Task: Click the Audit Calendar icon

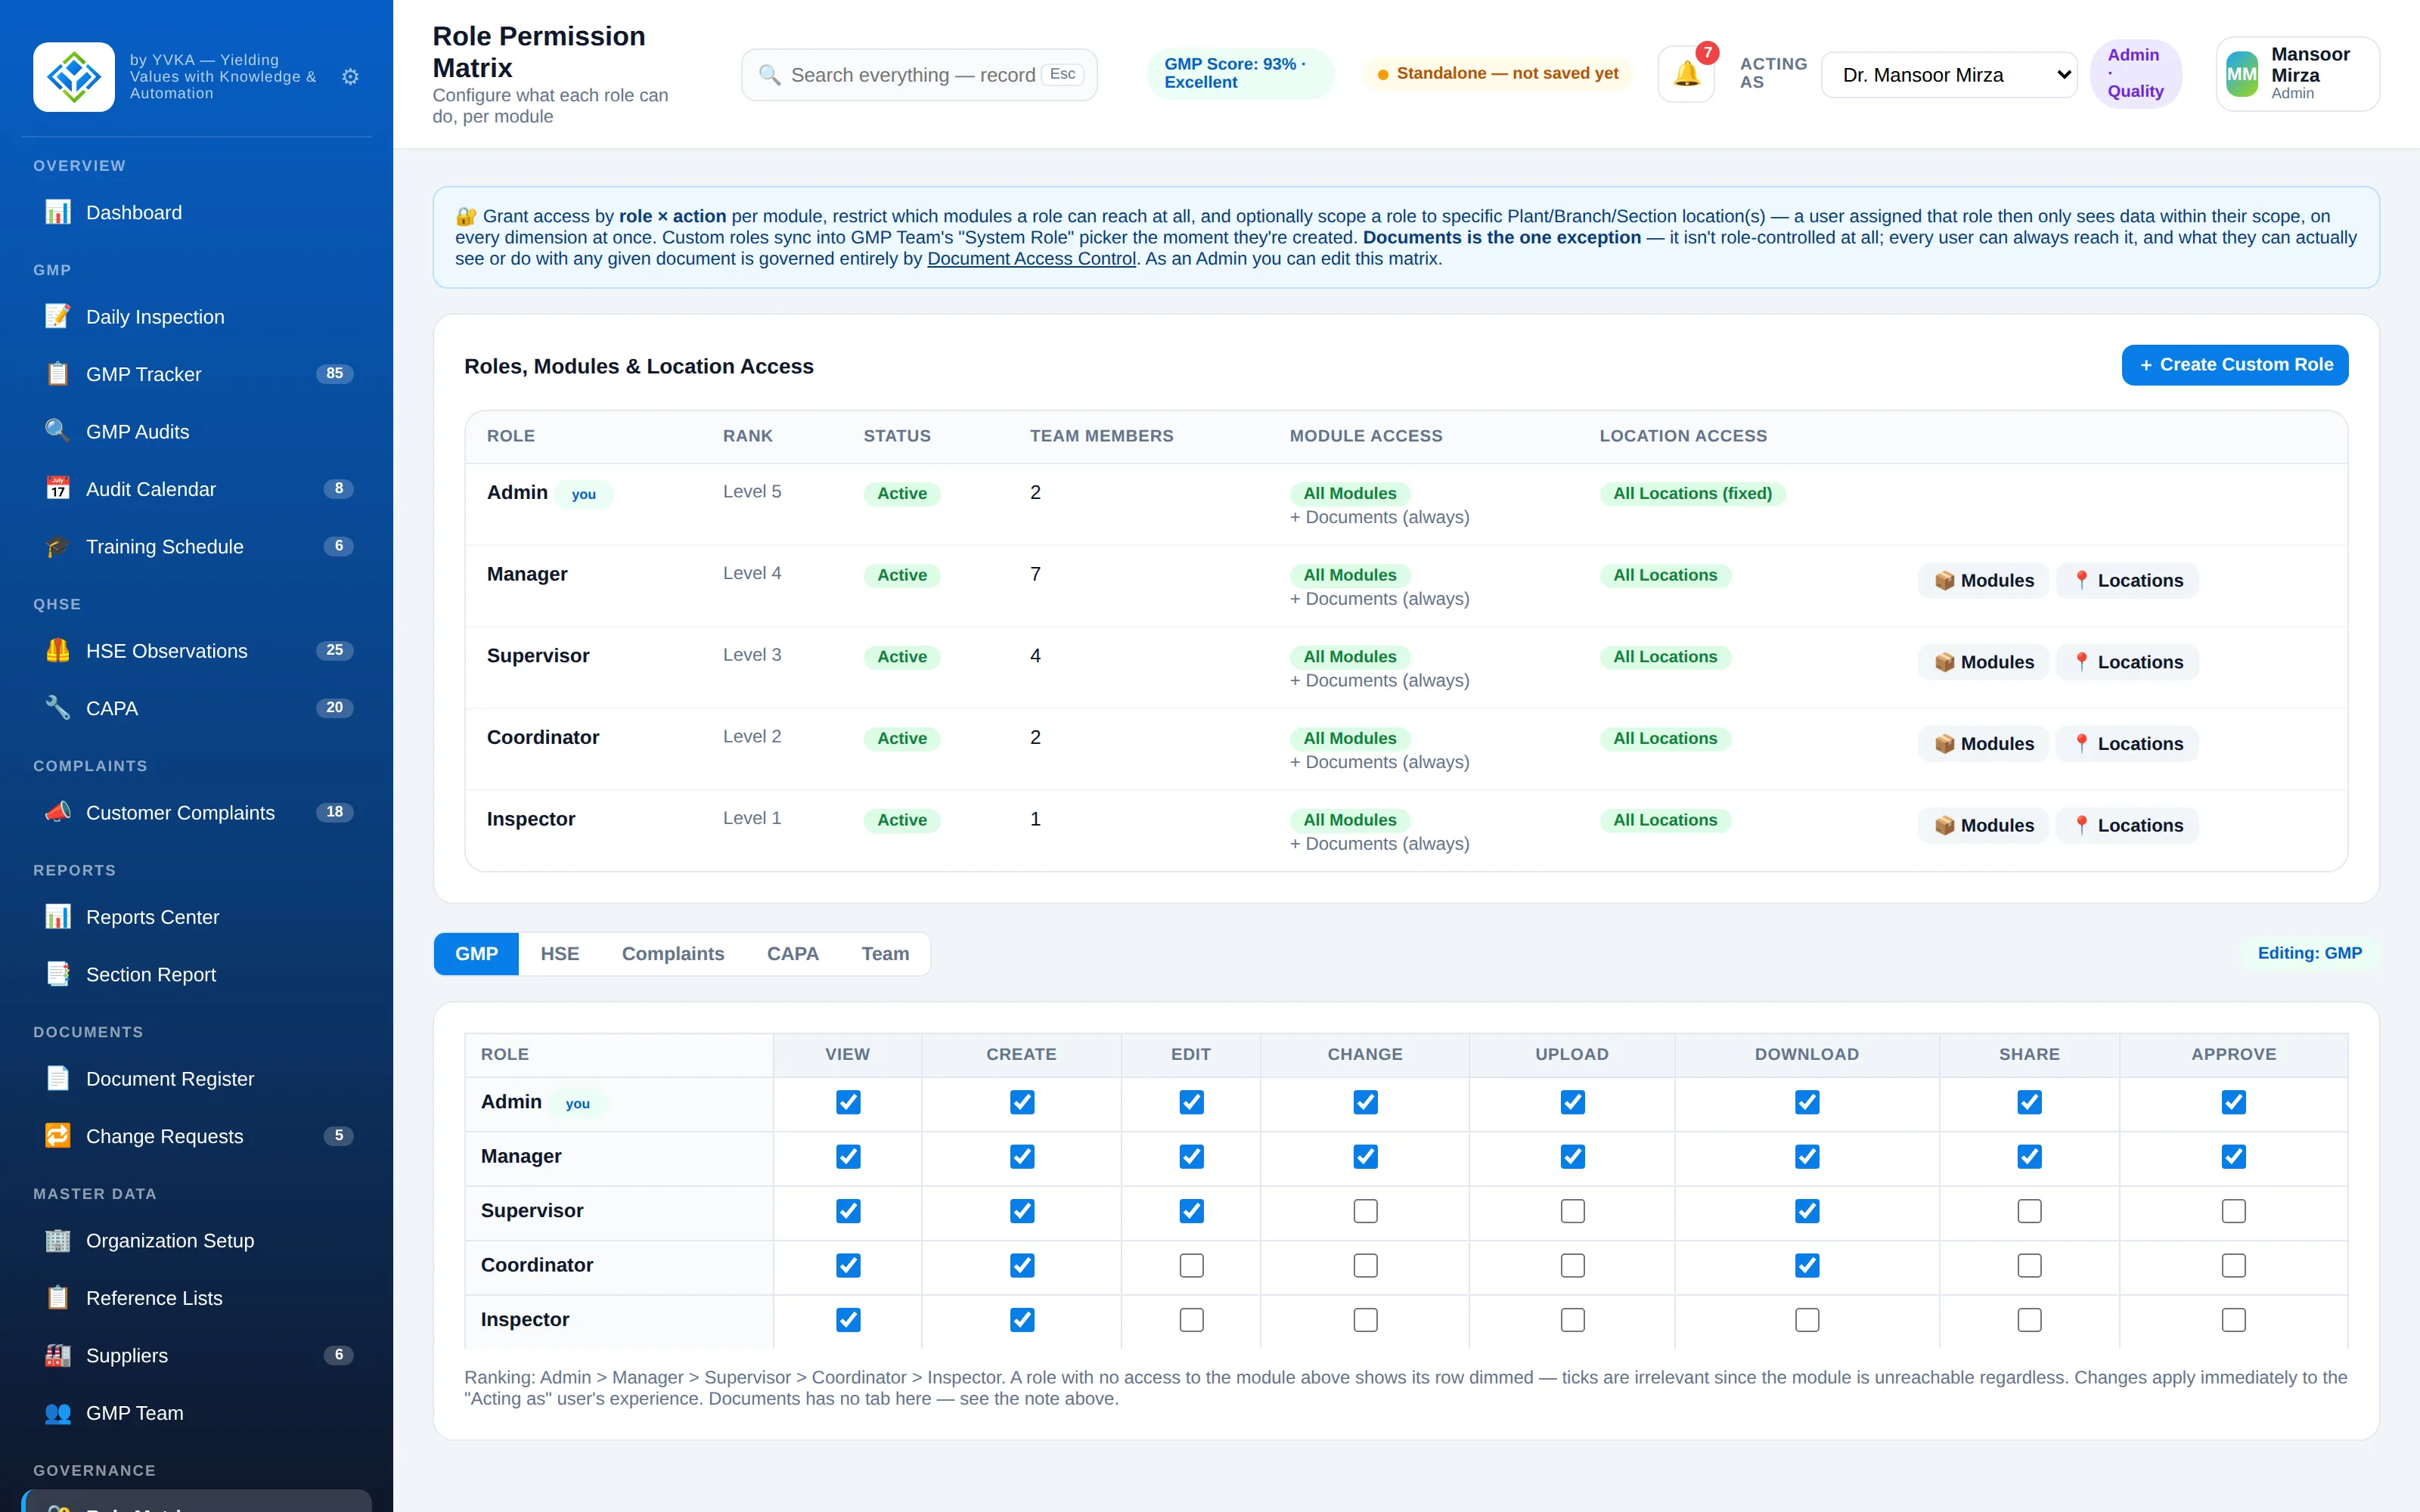Action: 58,489
